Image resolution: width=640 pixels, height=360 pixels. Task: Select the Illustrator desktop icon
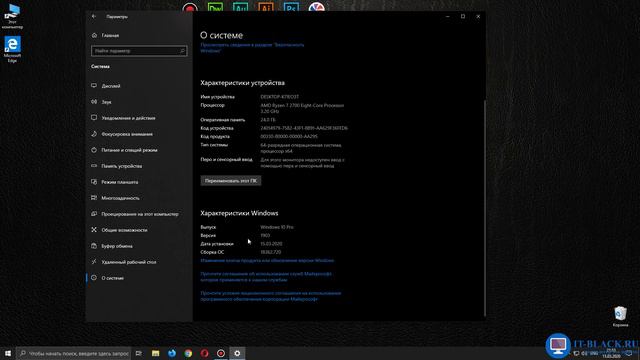[266, 7]
